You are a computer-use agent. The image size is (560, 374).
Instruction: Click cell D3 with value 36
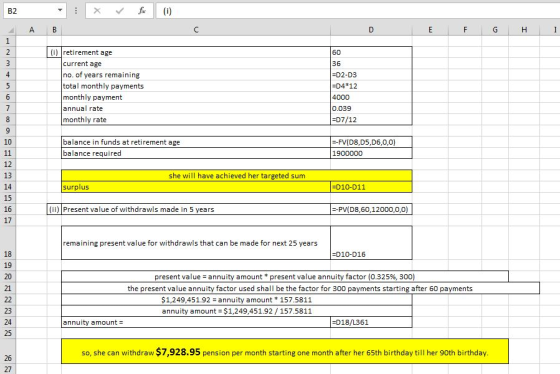point(371,64)
